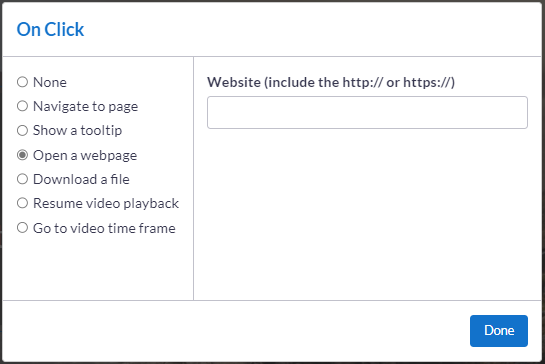The height and width of the screenshot is (364, 545).
Task: Click the 'Go to video time frame' text
Action: pos(104,228)
